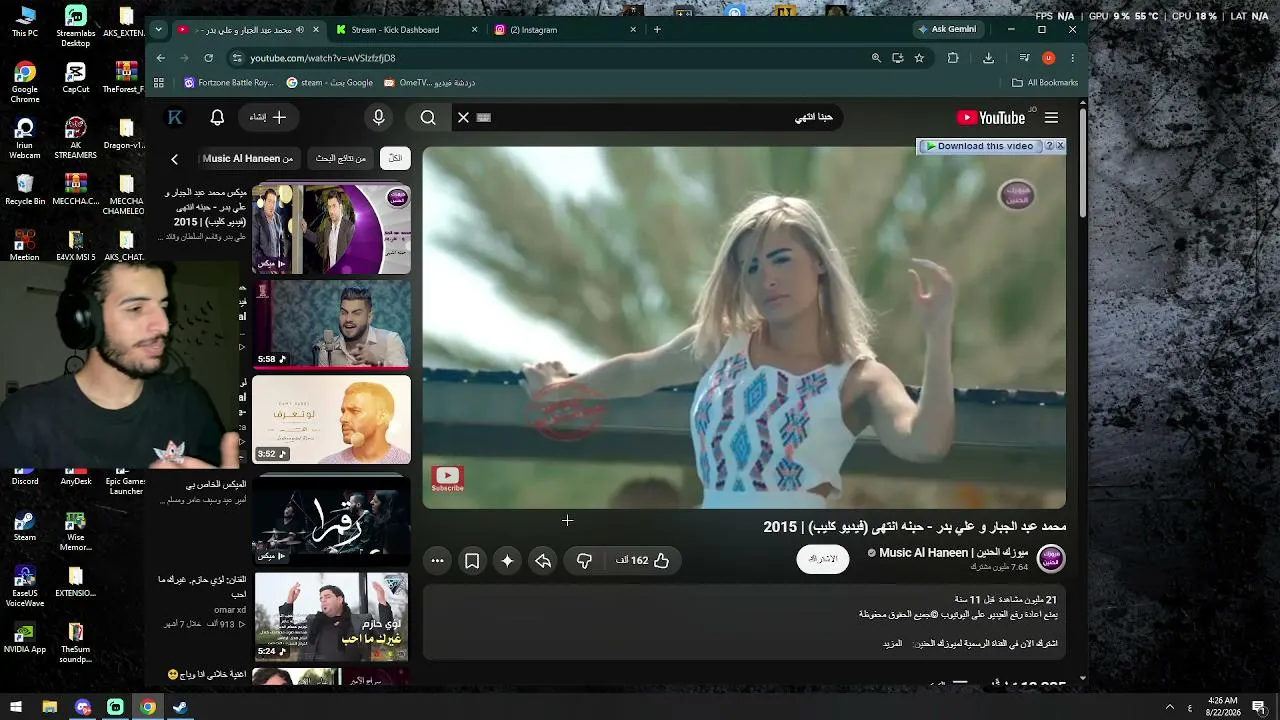Show more filter chips with the chevron arrow

tap(174, 159)
